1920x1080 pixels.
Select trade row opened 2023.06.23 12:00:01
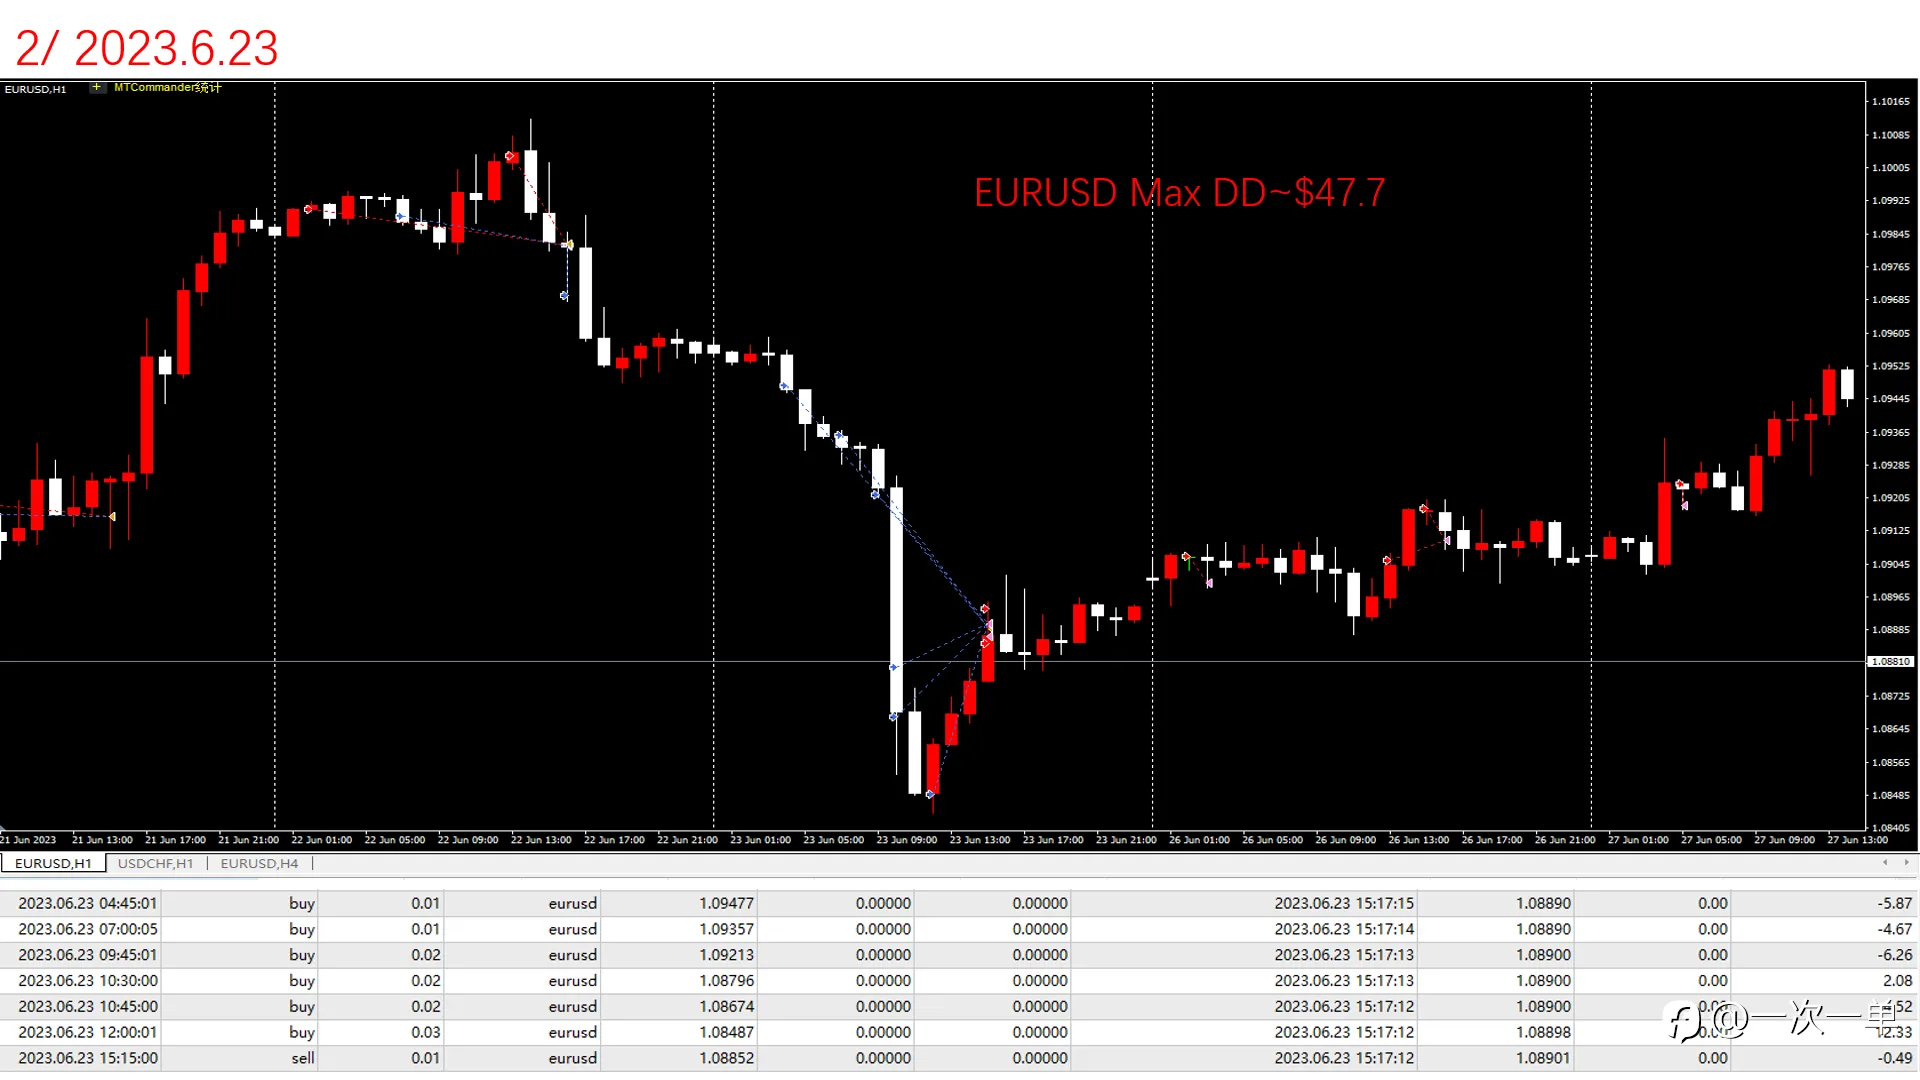tap(960, 1032)
